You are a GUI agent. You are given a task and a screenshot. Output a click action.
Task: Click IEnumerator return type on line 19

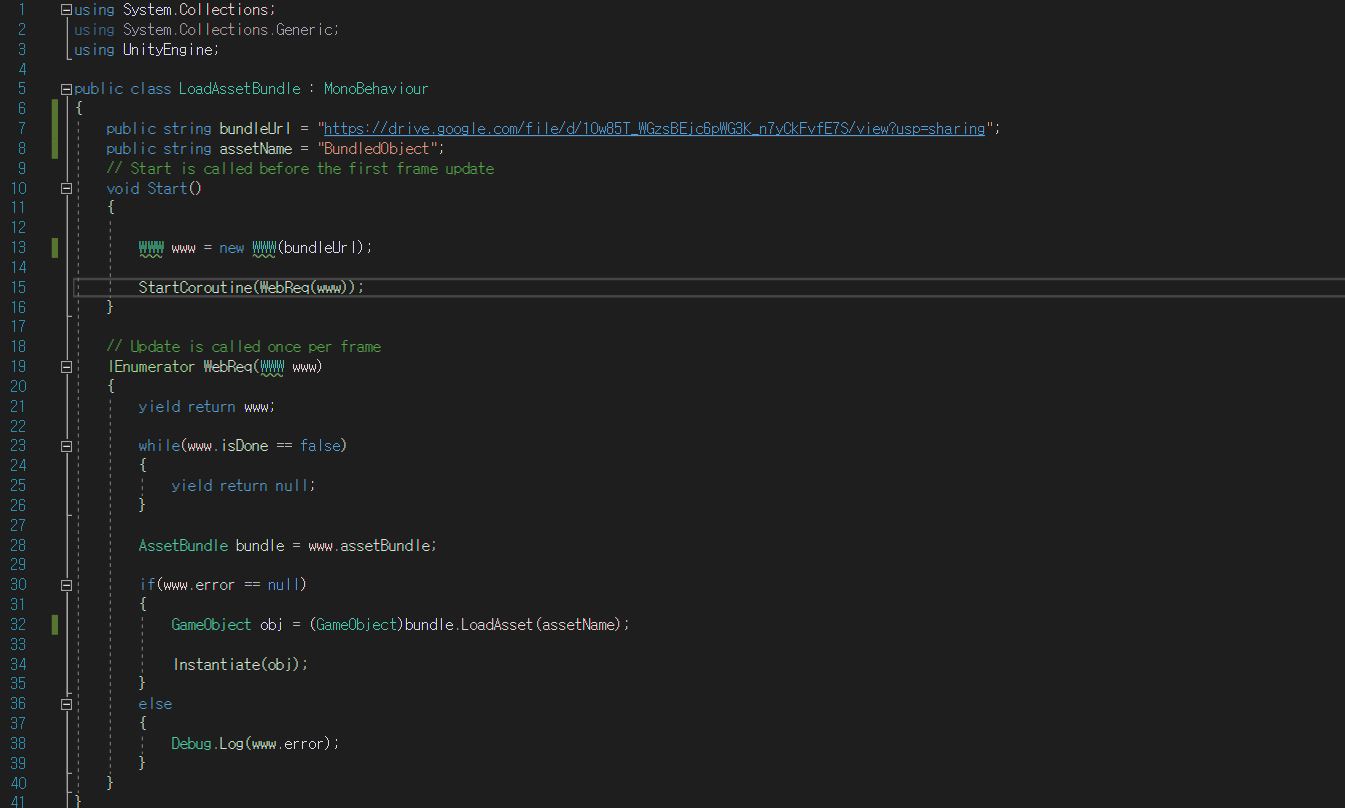click(x=151, y=366)
